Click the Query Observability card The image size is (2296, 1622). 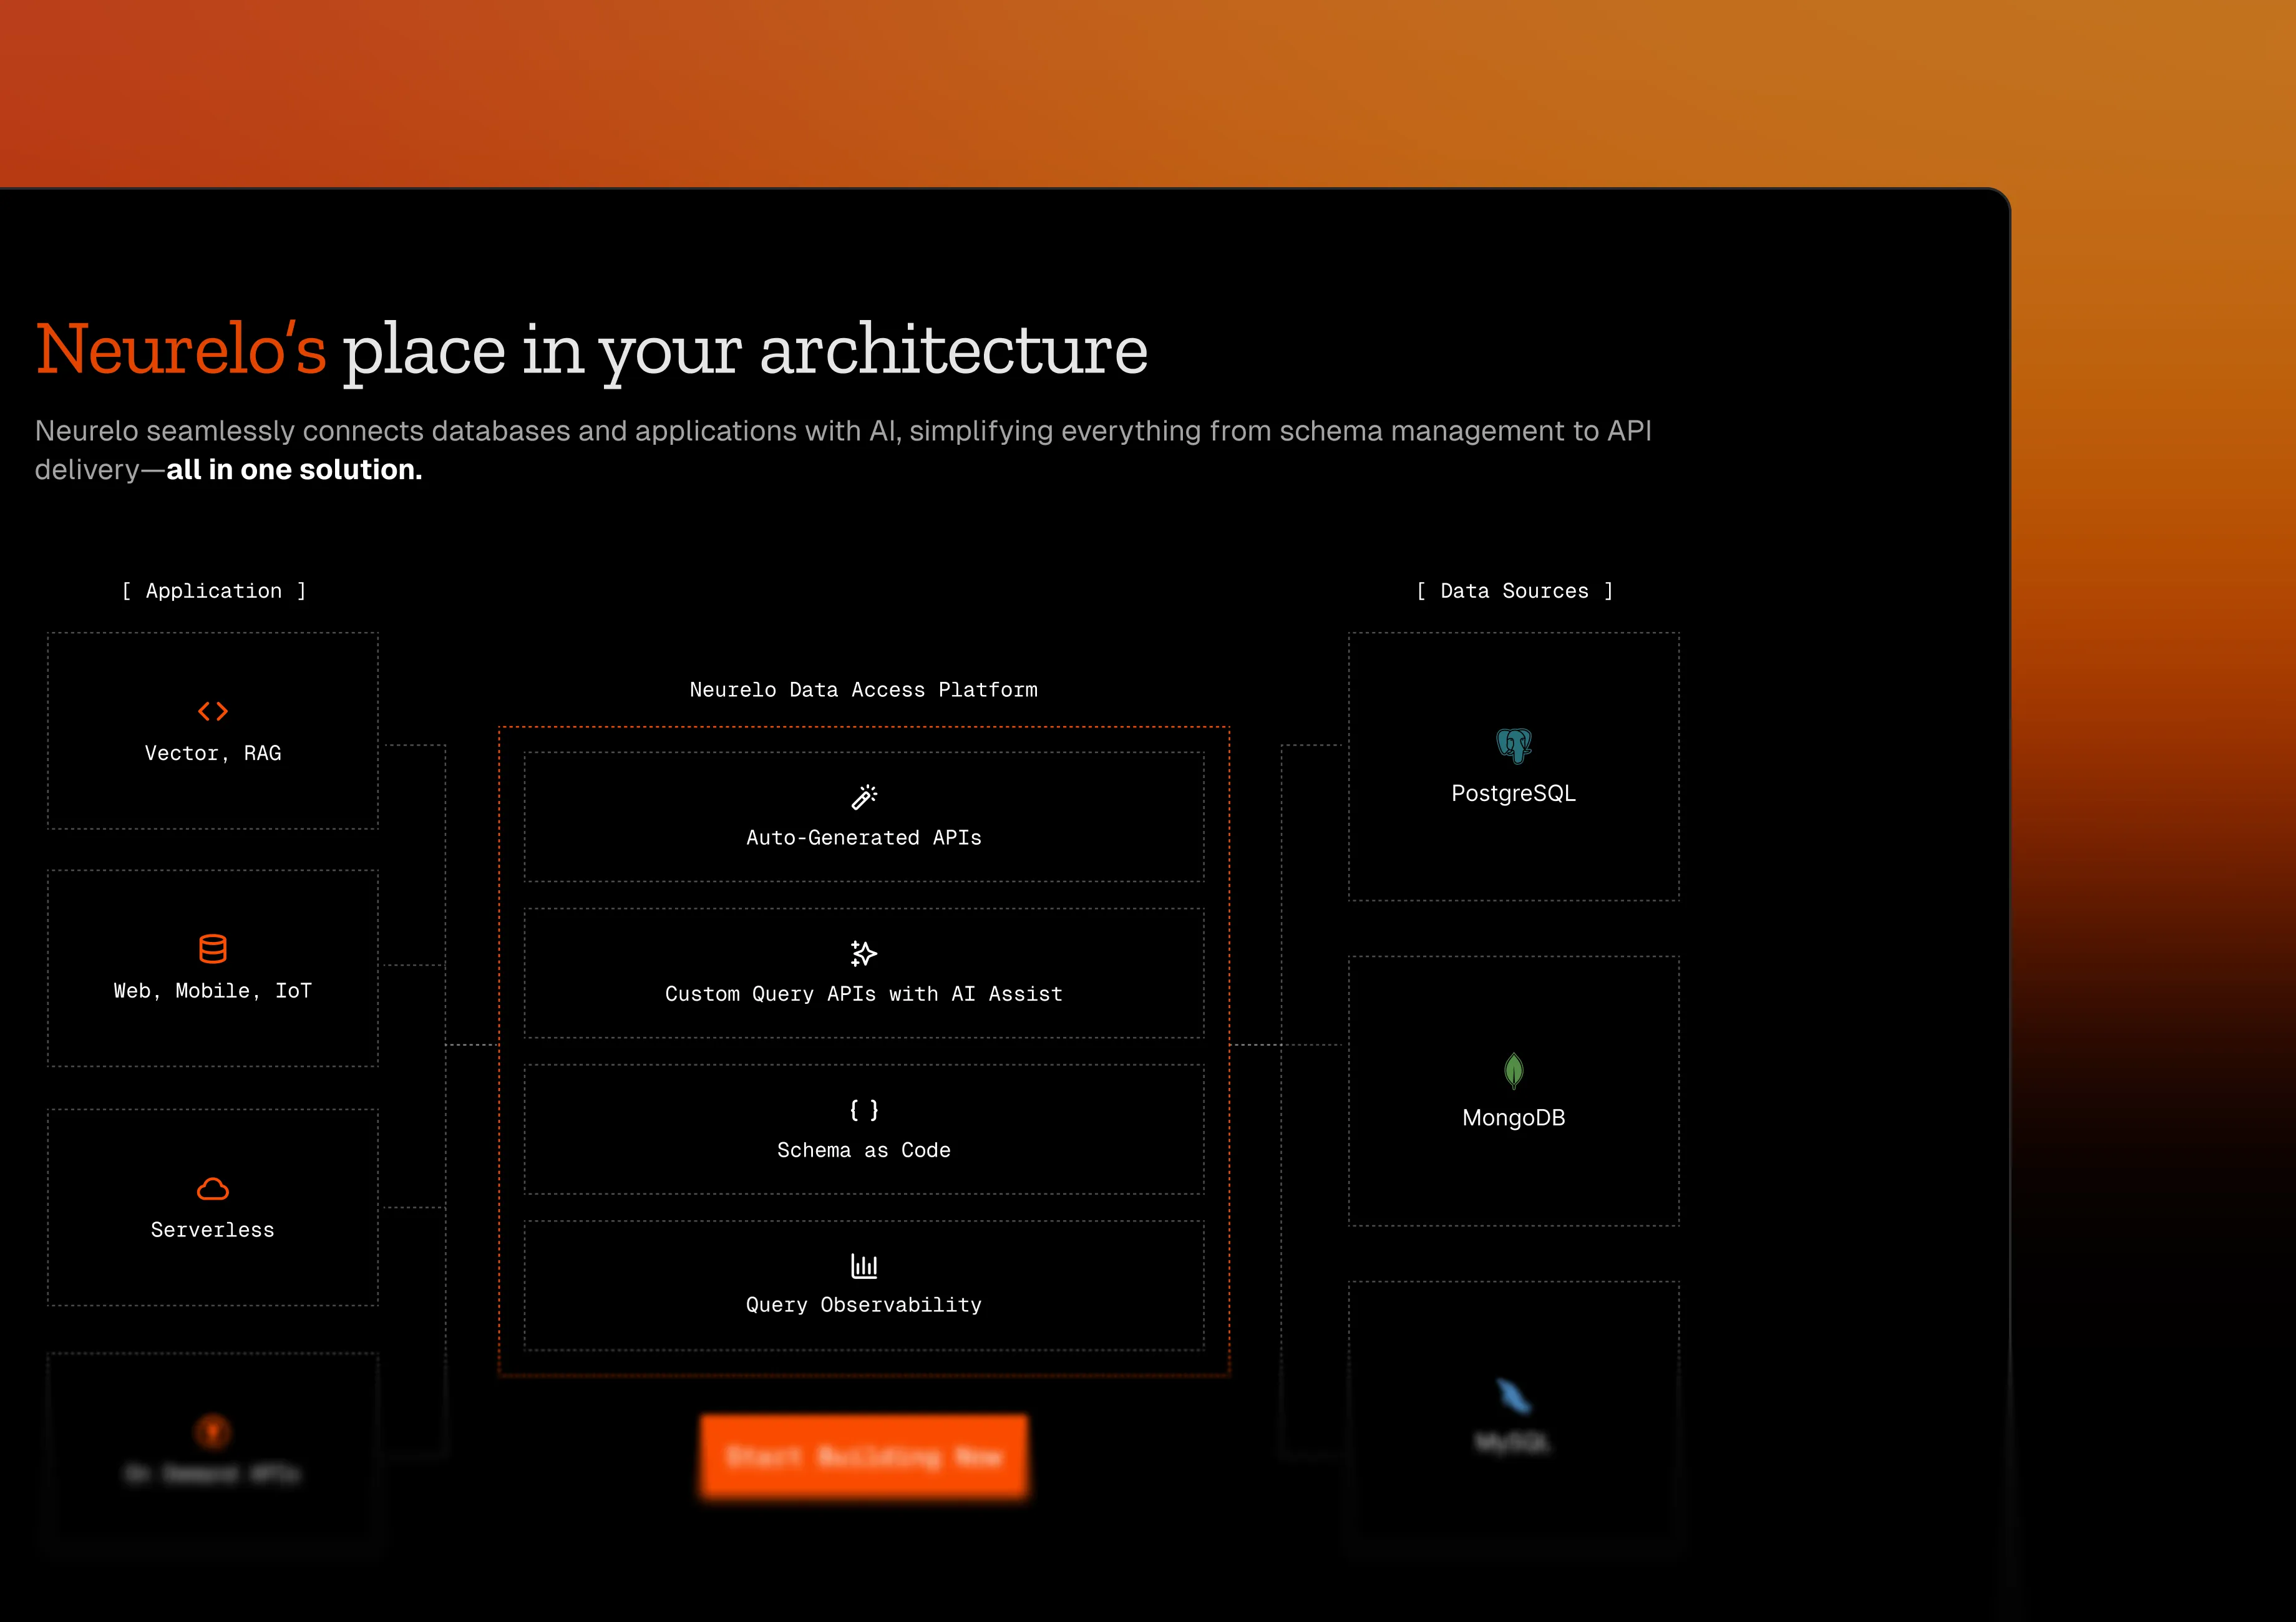pos(863,1285)
